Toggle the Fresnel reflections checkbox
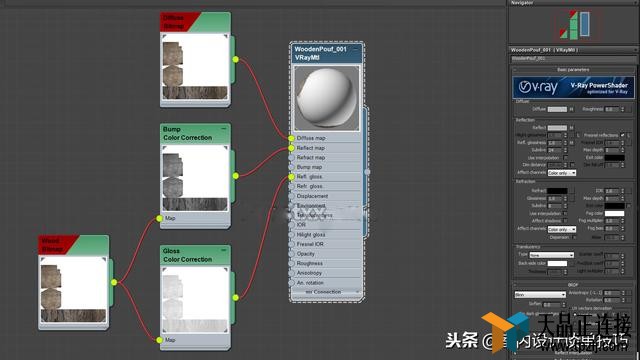The image size is (640, 360). point(622,135)
